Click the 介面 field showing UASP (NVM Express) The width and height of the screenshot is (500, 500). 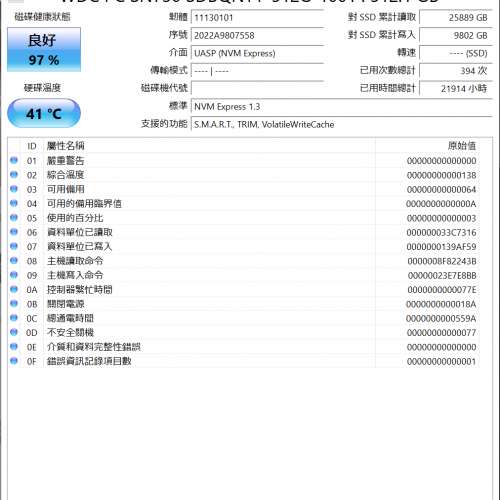tap(257, 53)
